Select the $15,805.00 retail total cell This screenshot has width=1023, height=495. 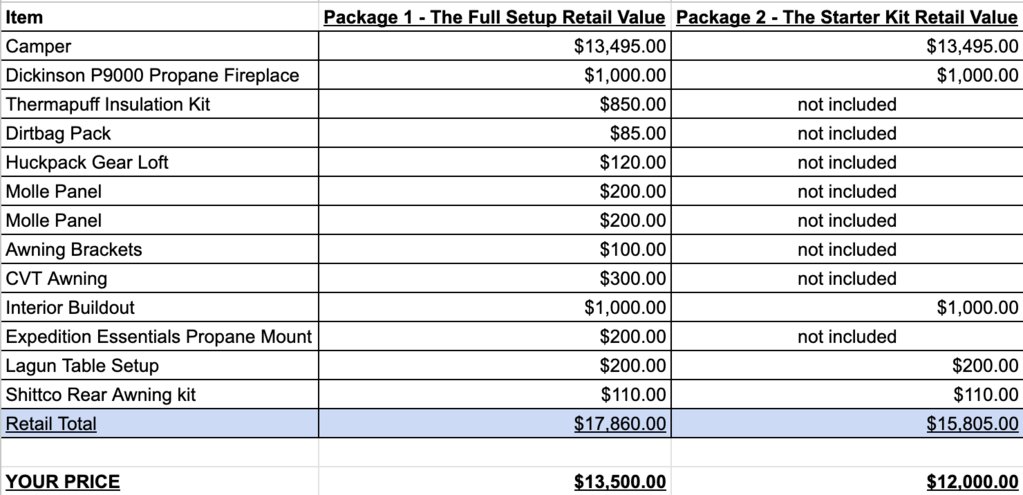(x=847, y=423)
